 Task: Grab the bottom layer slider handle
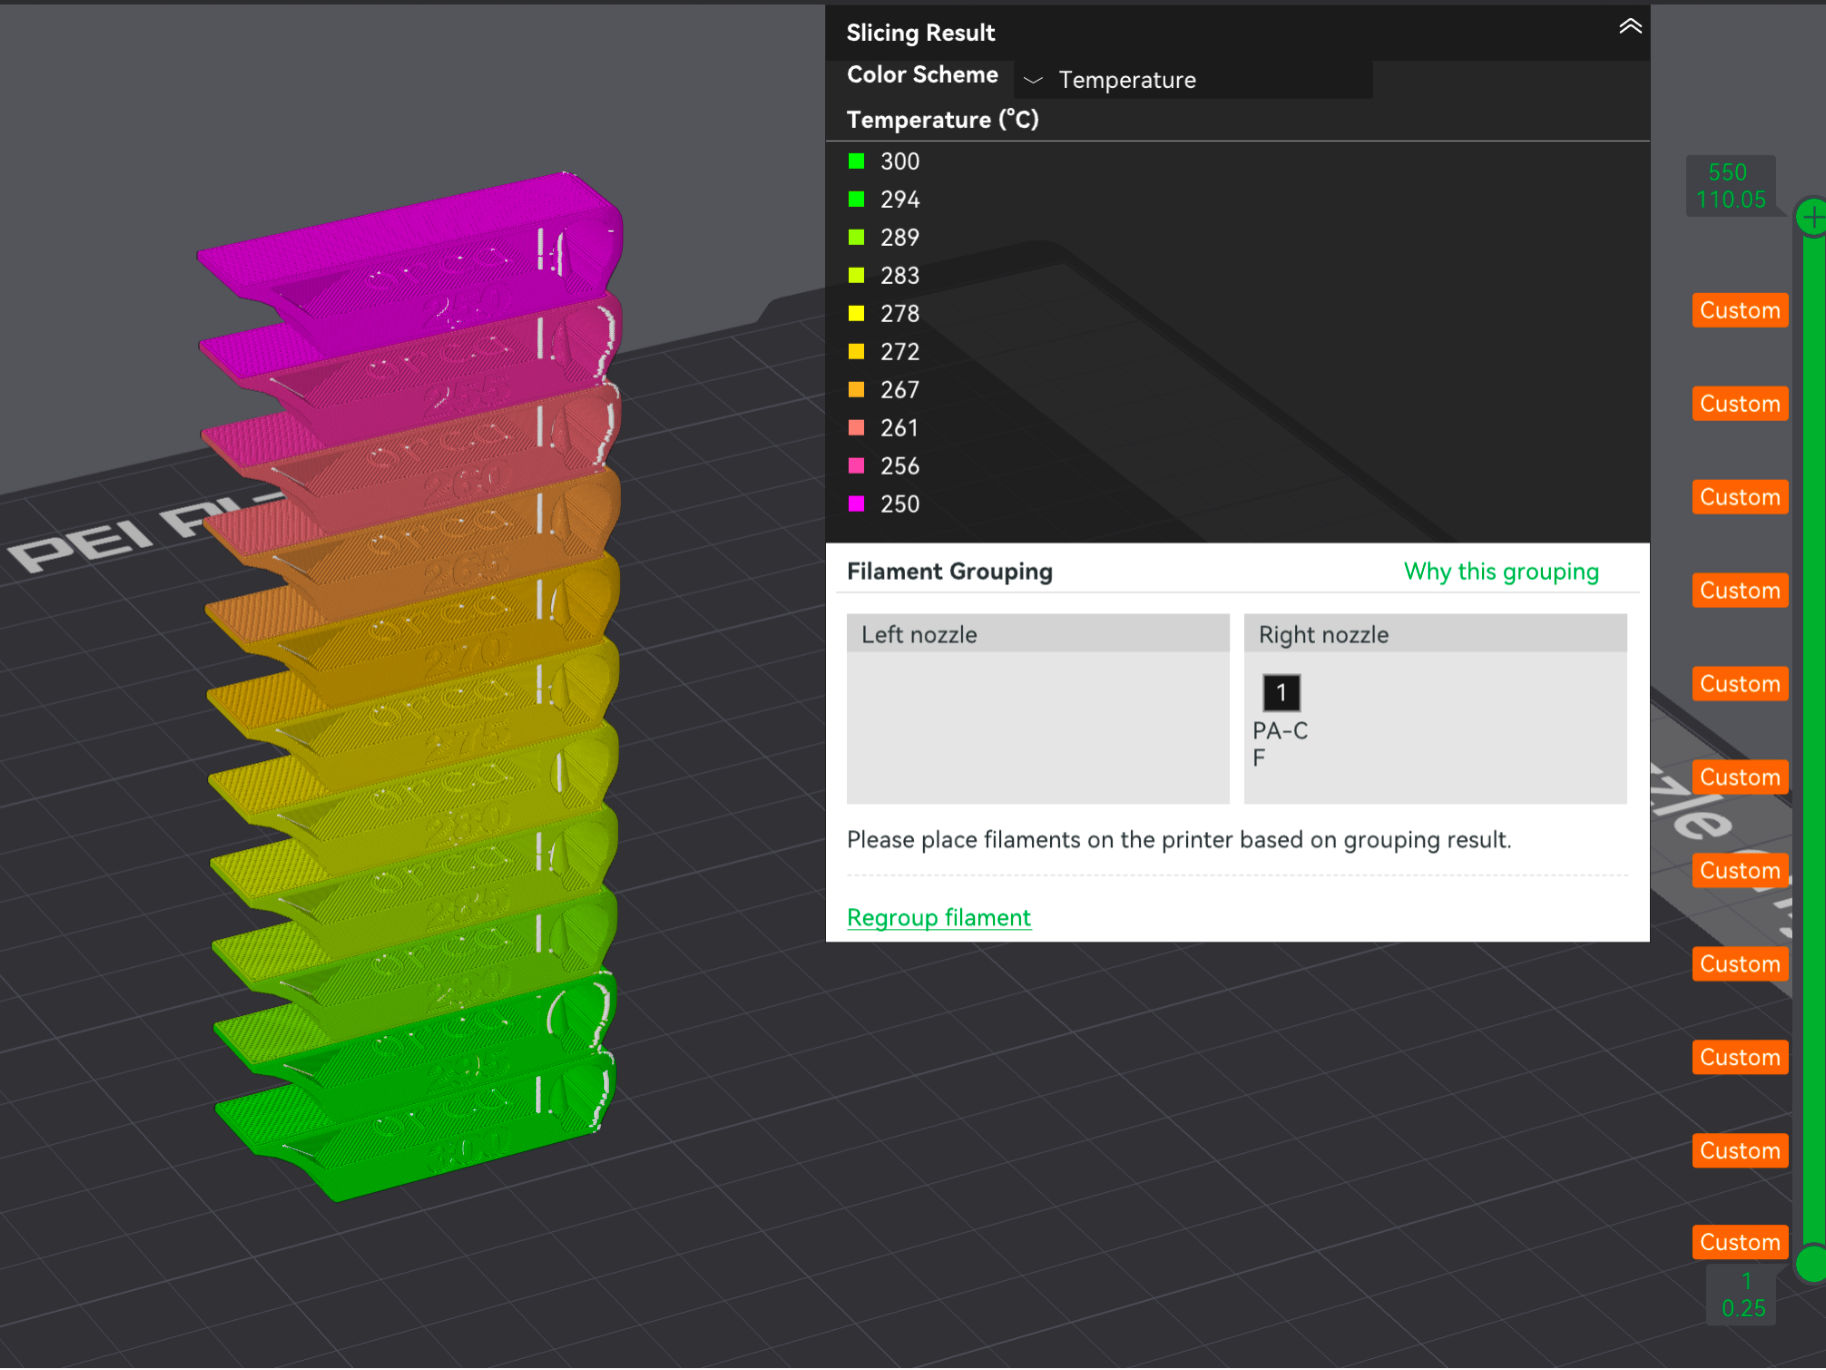[x=1811, y=1264]
